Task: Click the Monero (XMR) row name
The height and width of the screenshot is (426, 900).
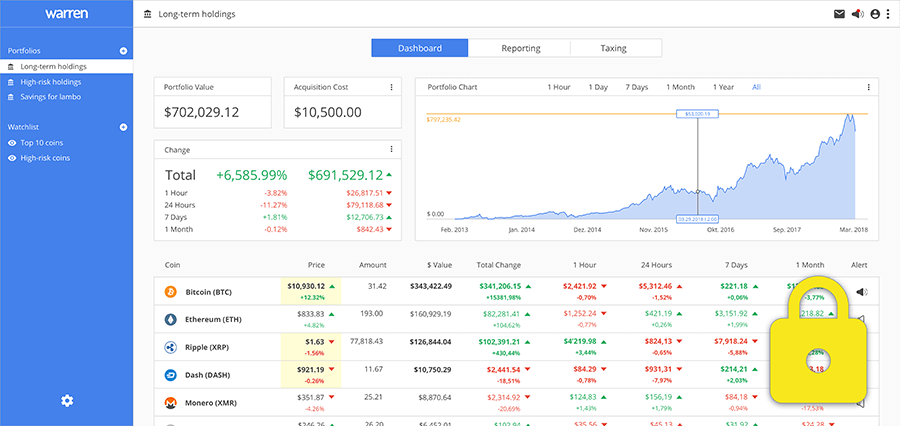Action: [210, 402]
